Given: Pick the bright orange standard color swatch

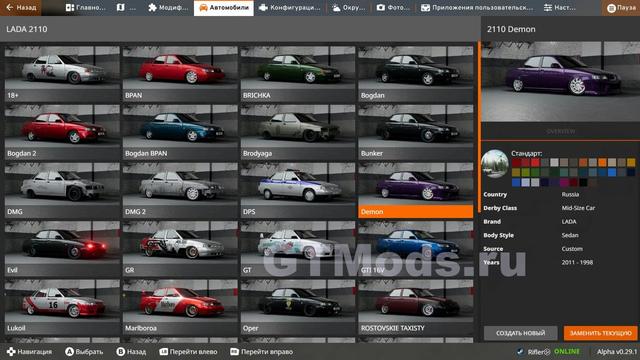Looking at the screenshot, I should coord(602,162).
